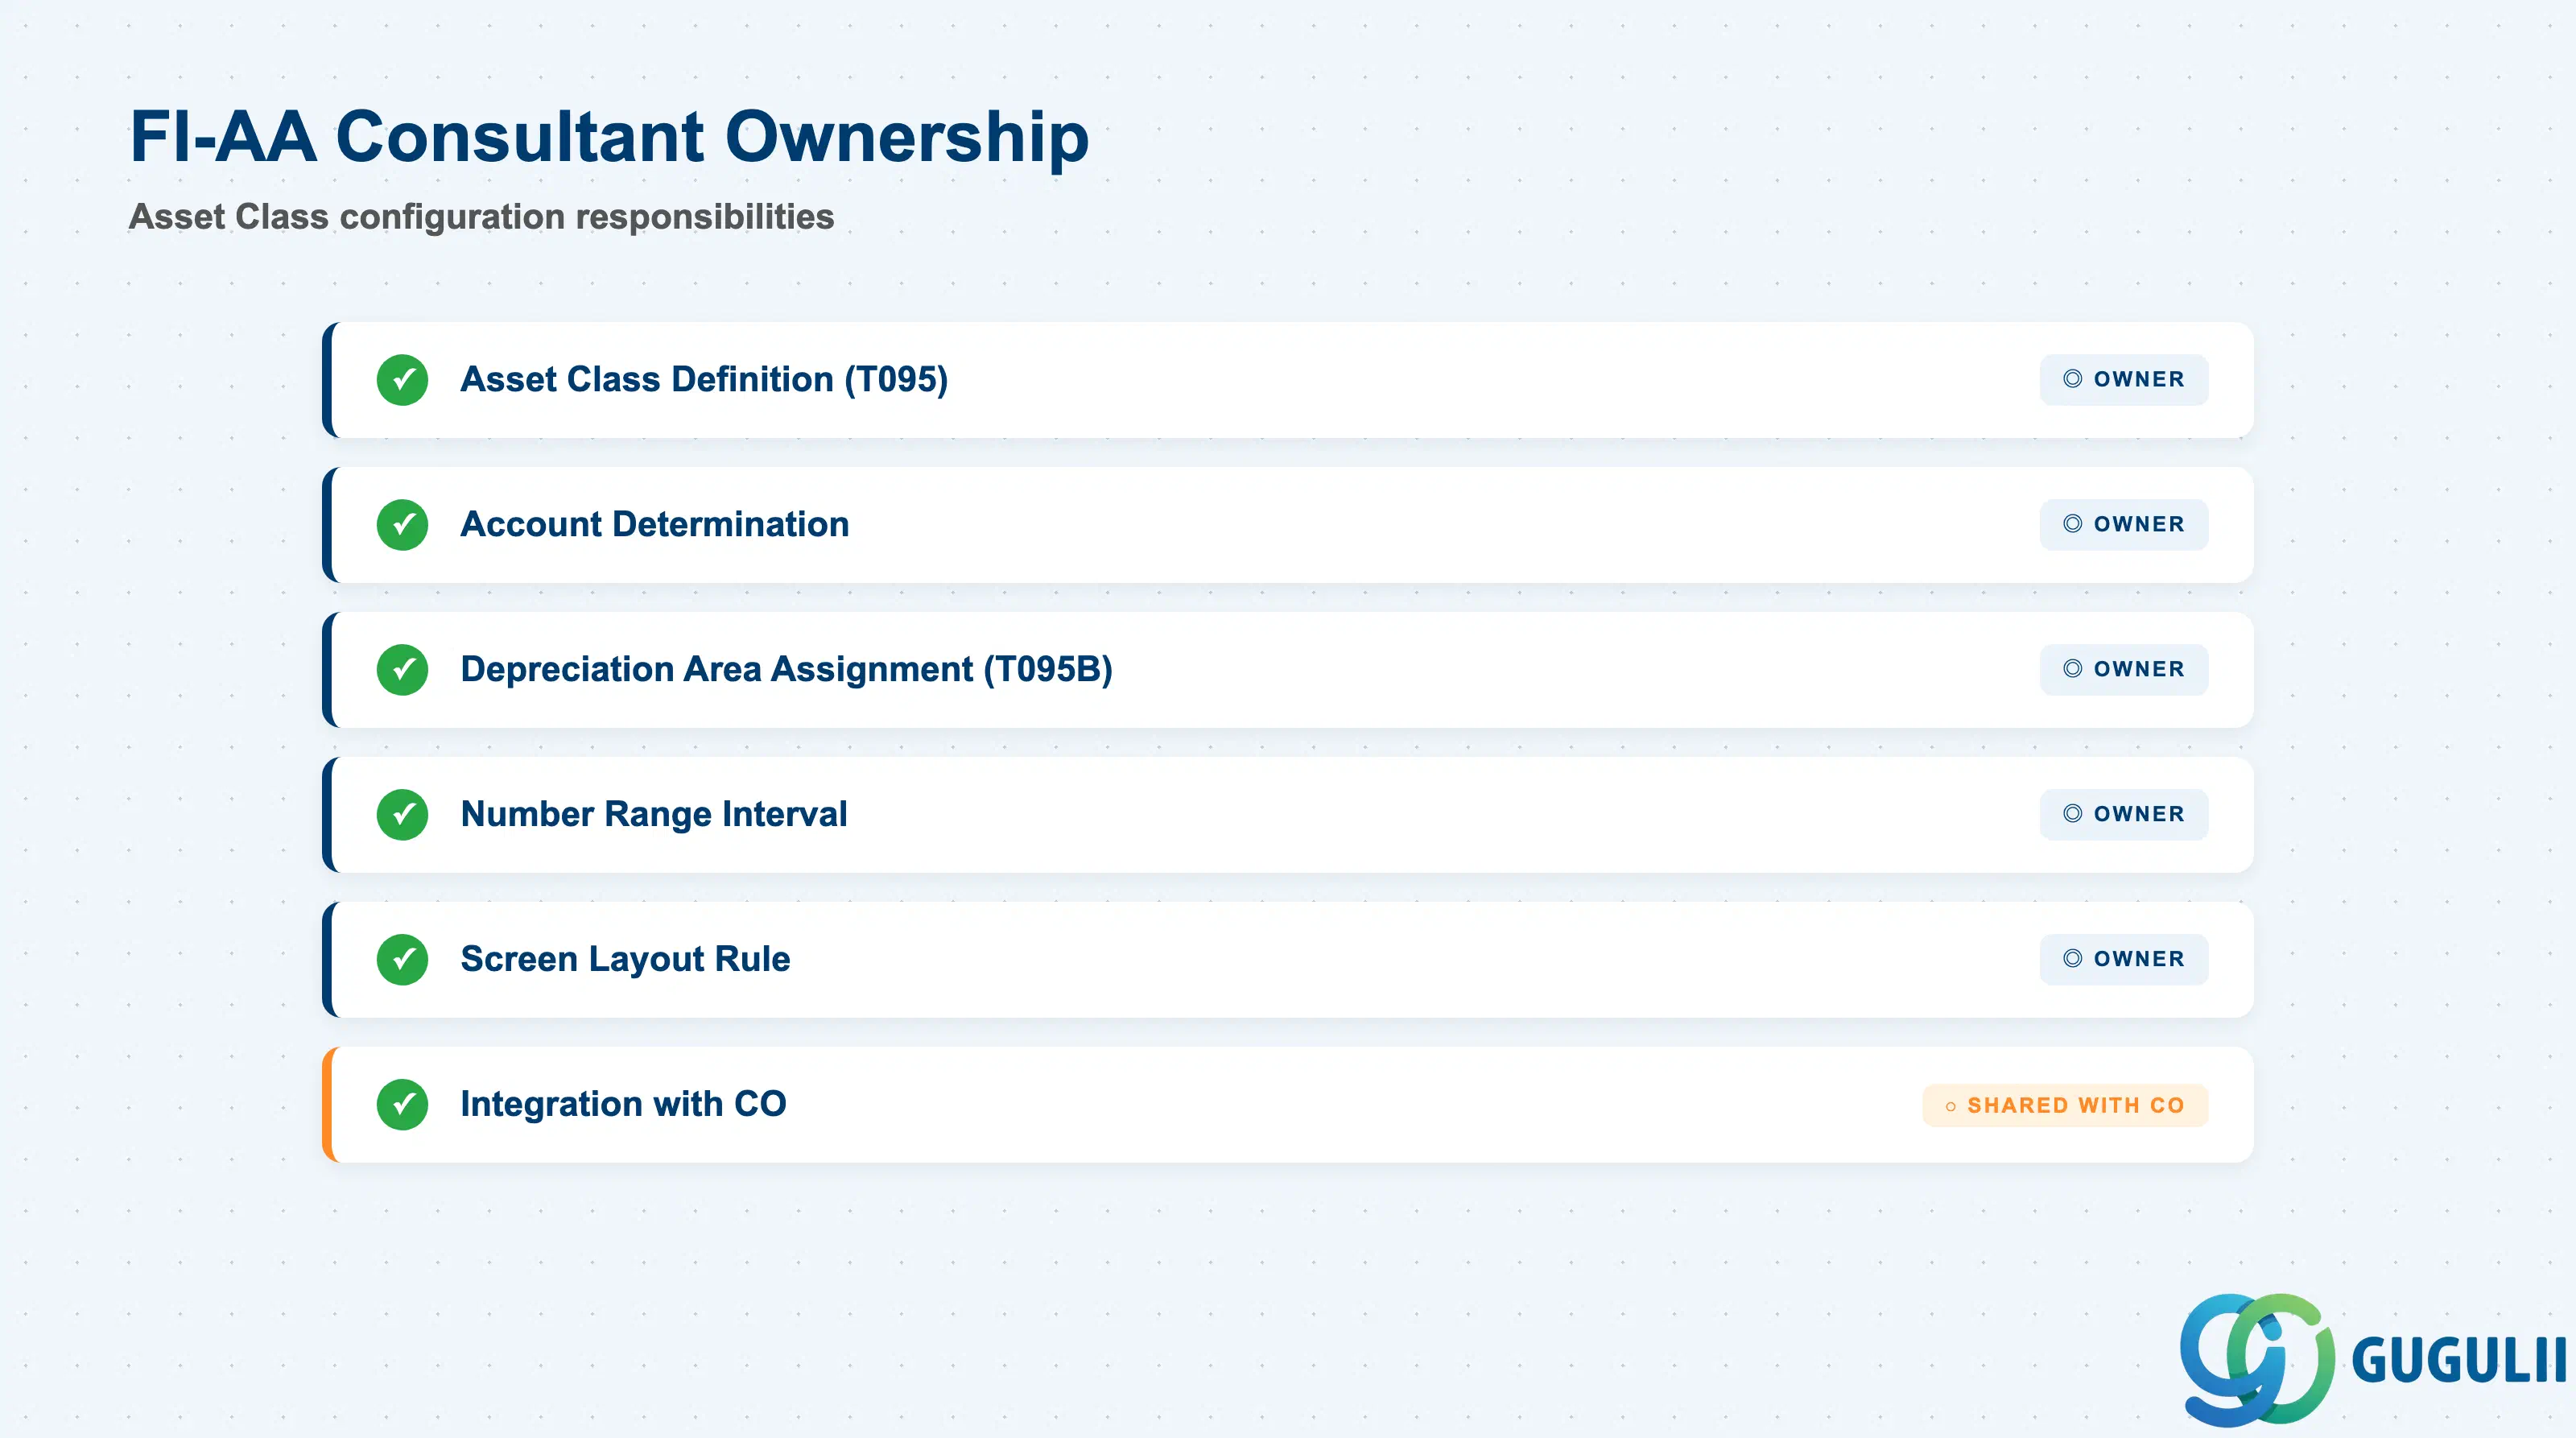The height and width of the screenshot is (1438, 2576).
Task: Select the text "Integration with CO"
Action: [x=624, y=1105]
